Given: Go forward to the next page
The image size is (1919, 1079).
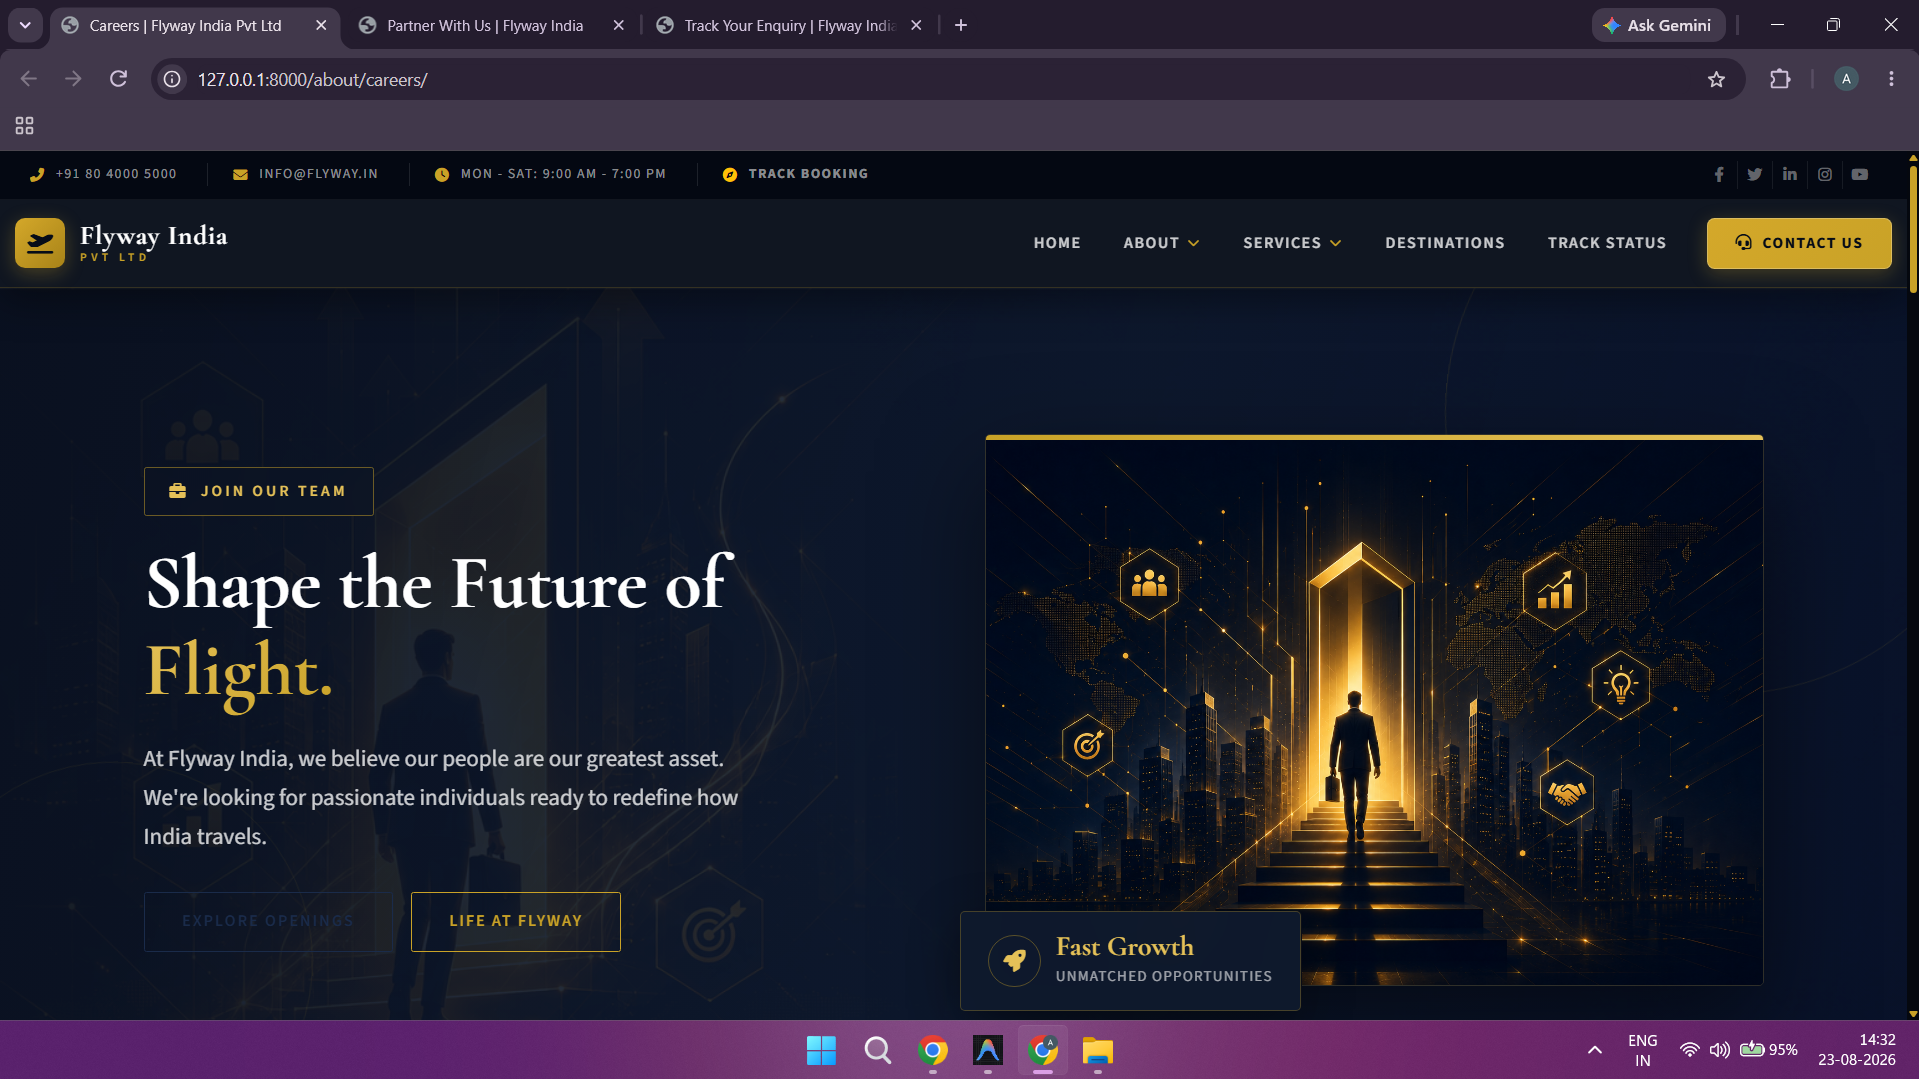Looking at the screenshot, I should (x=73, y=79).
